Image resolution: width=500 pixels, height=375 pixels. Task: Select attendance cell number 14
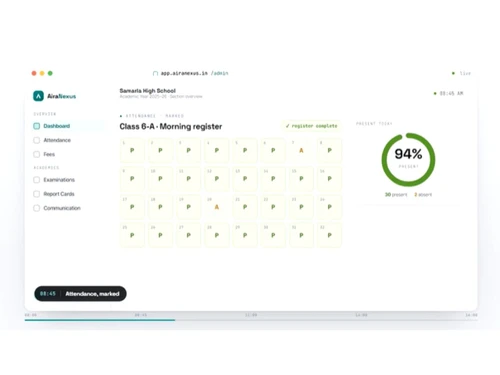pos(273,179)
